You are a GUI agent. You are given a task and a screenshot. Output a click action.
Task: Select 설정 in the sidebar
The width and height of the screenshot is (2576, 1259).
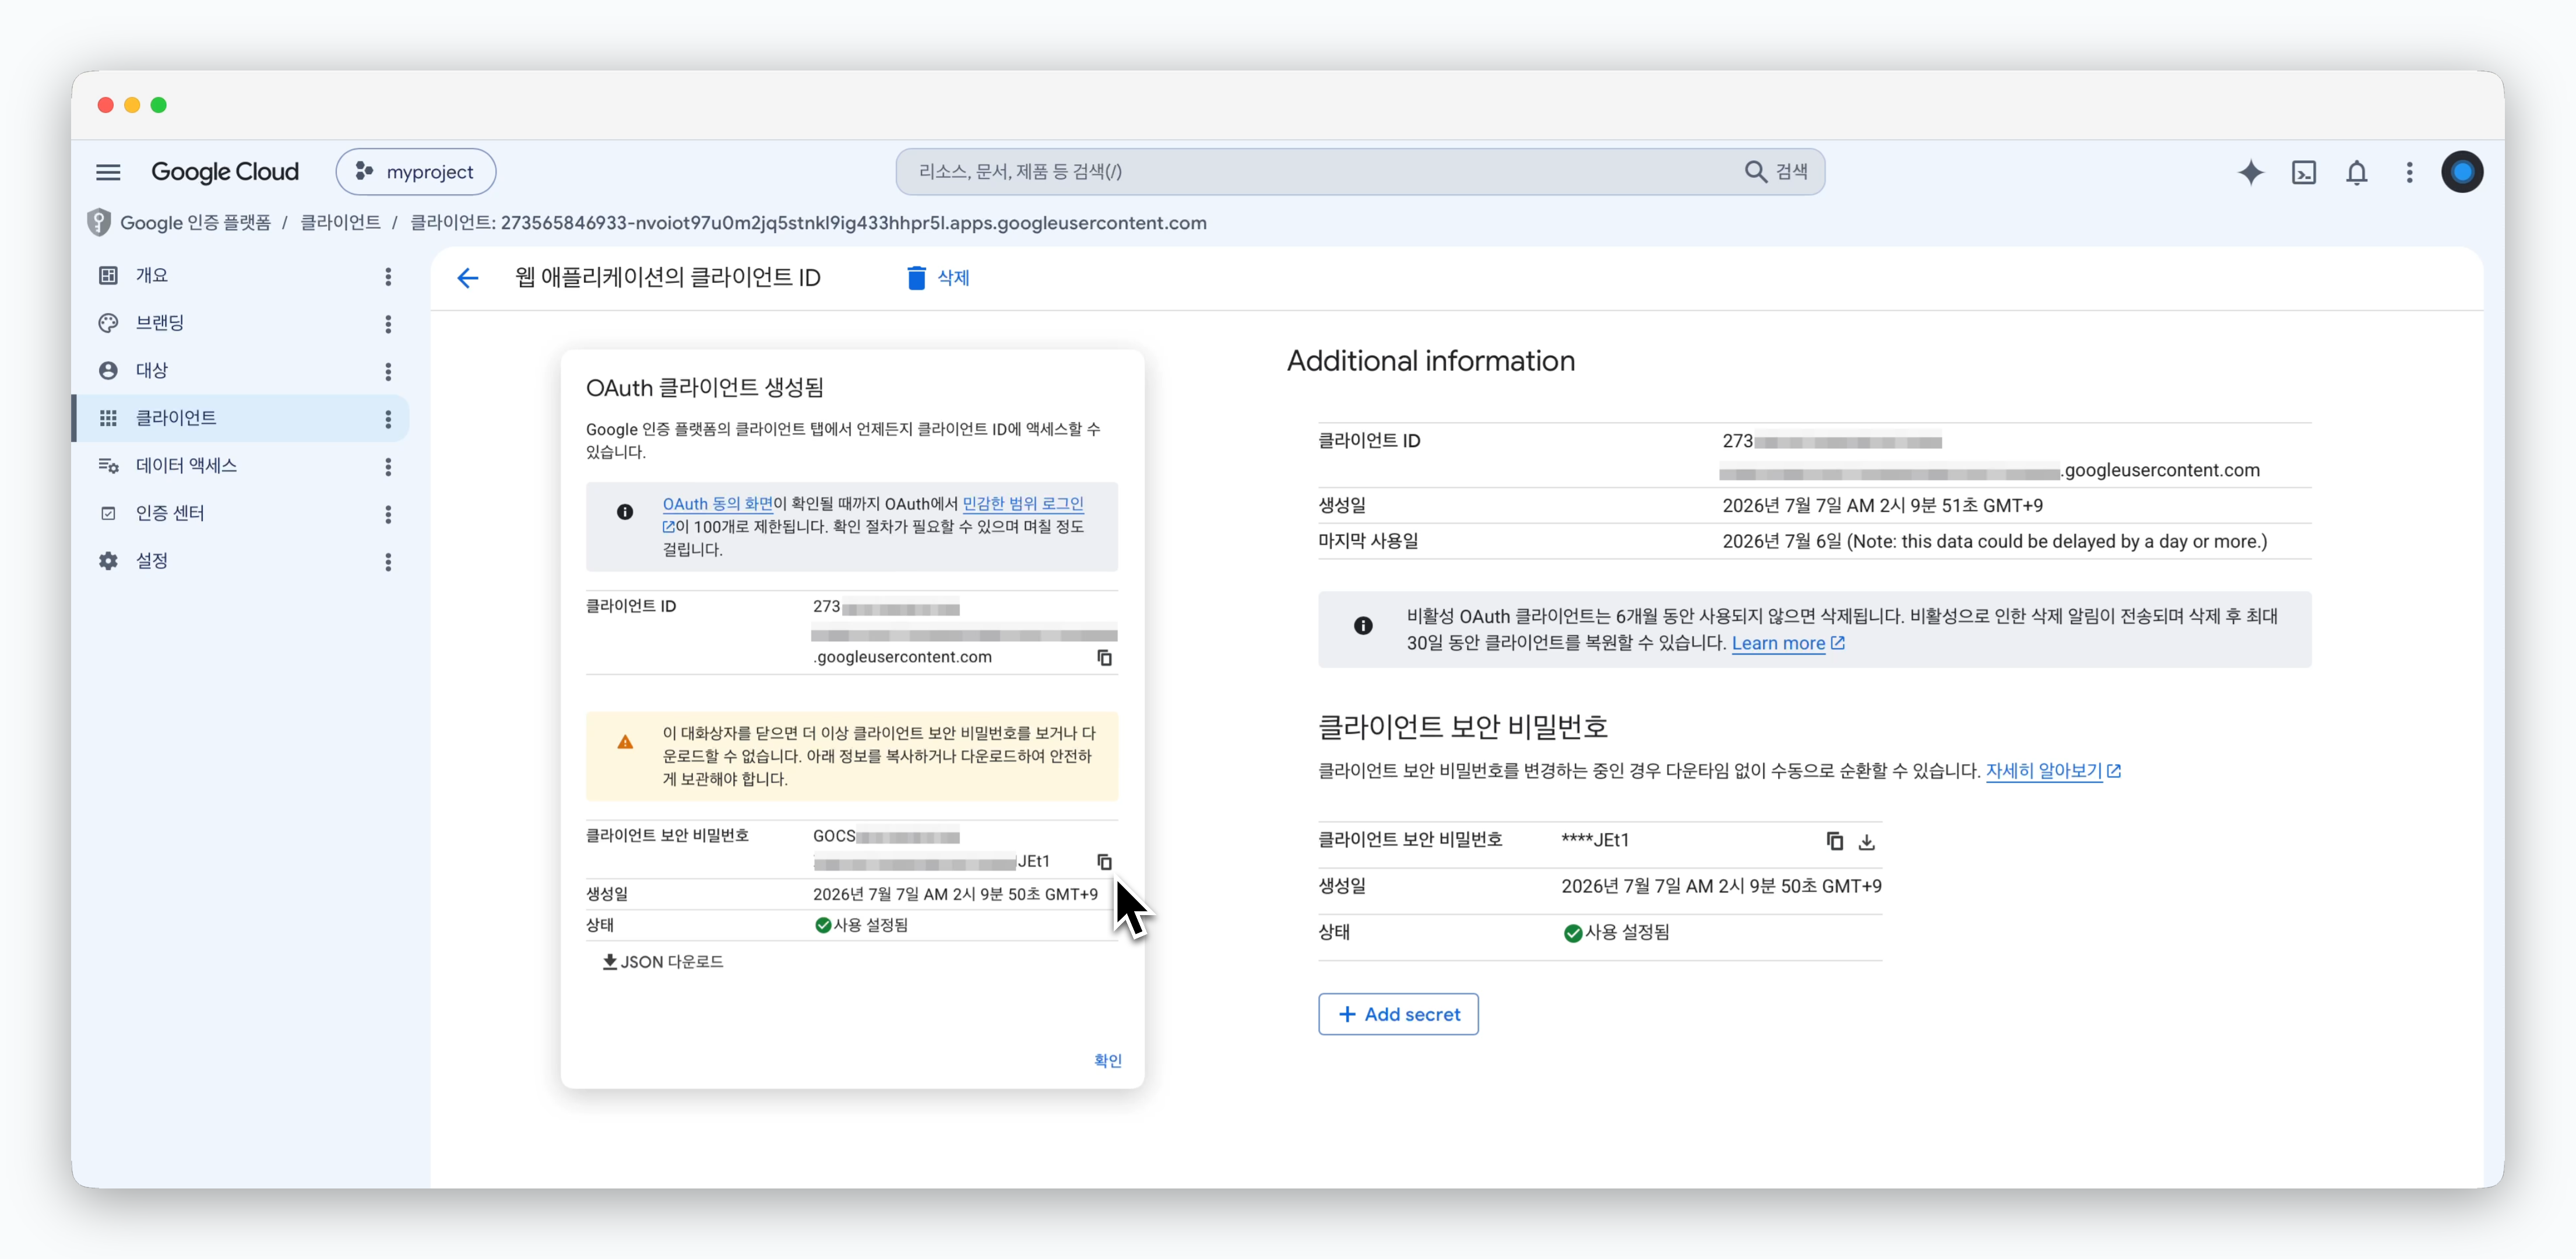pyautogui.click(x=151, y=561)
